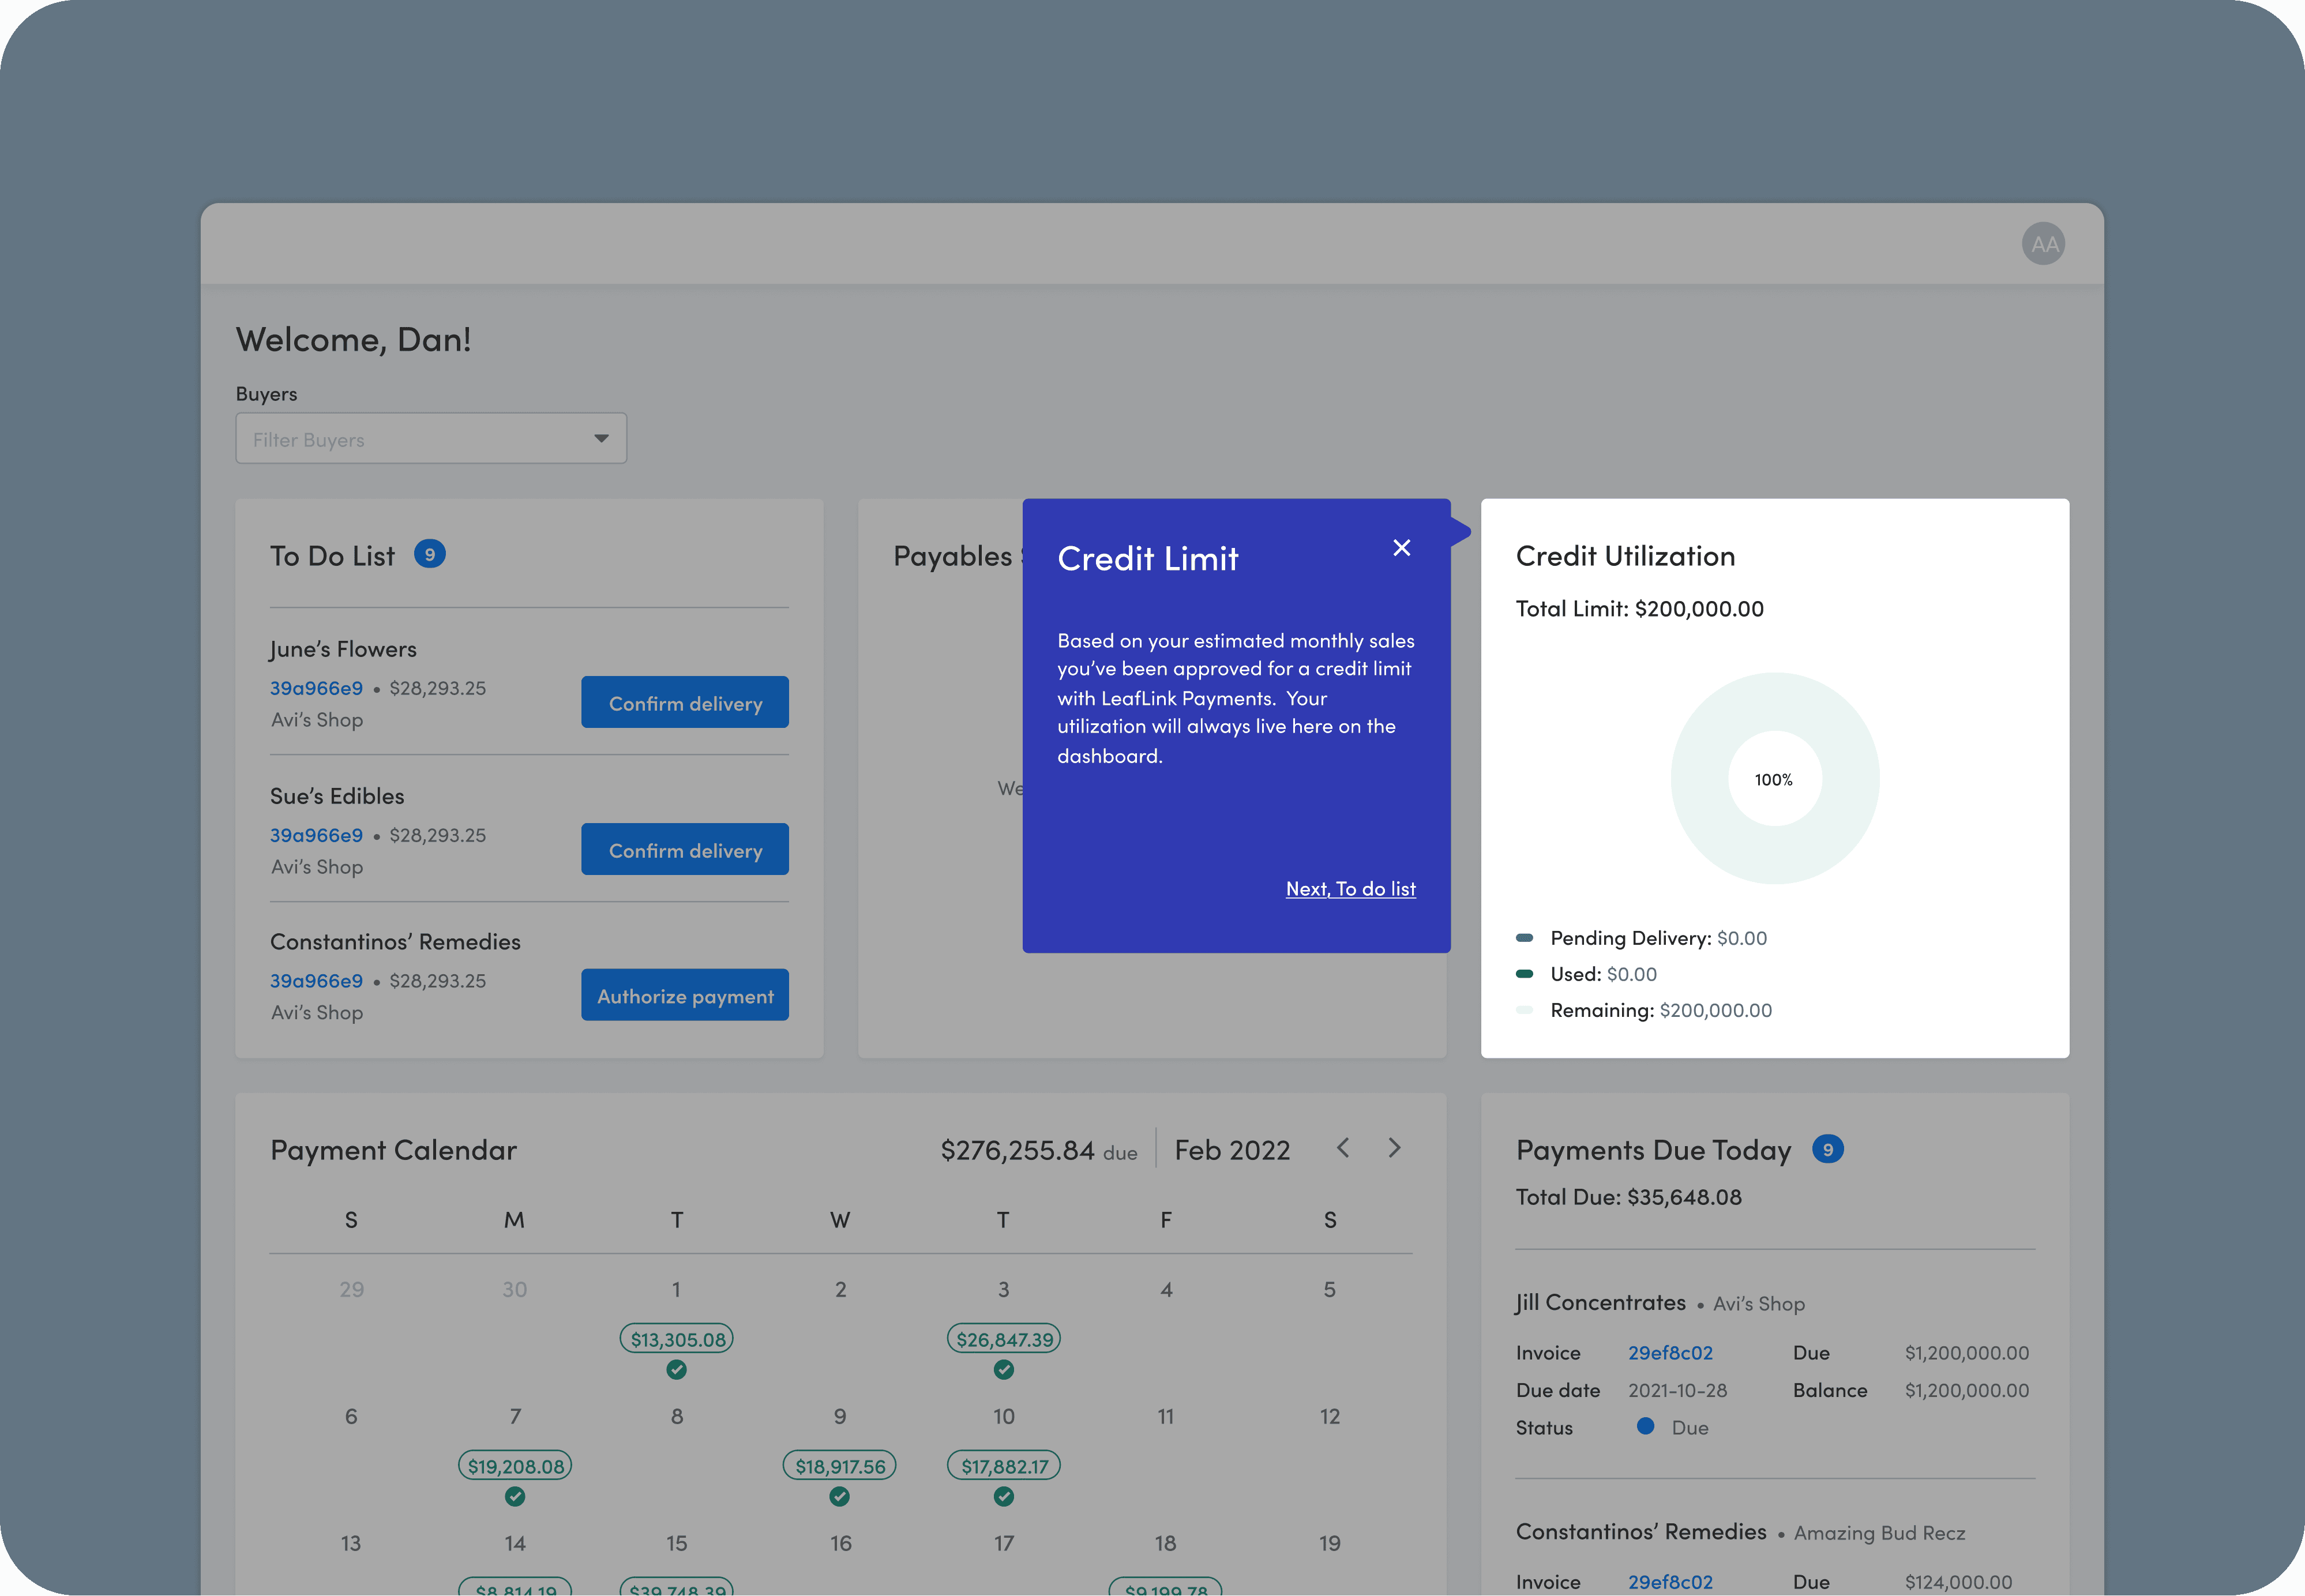Click the checkmark icon under $13,305.08
2305x1596 pixels.
point(677,1370)
